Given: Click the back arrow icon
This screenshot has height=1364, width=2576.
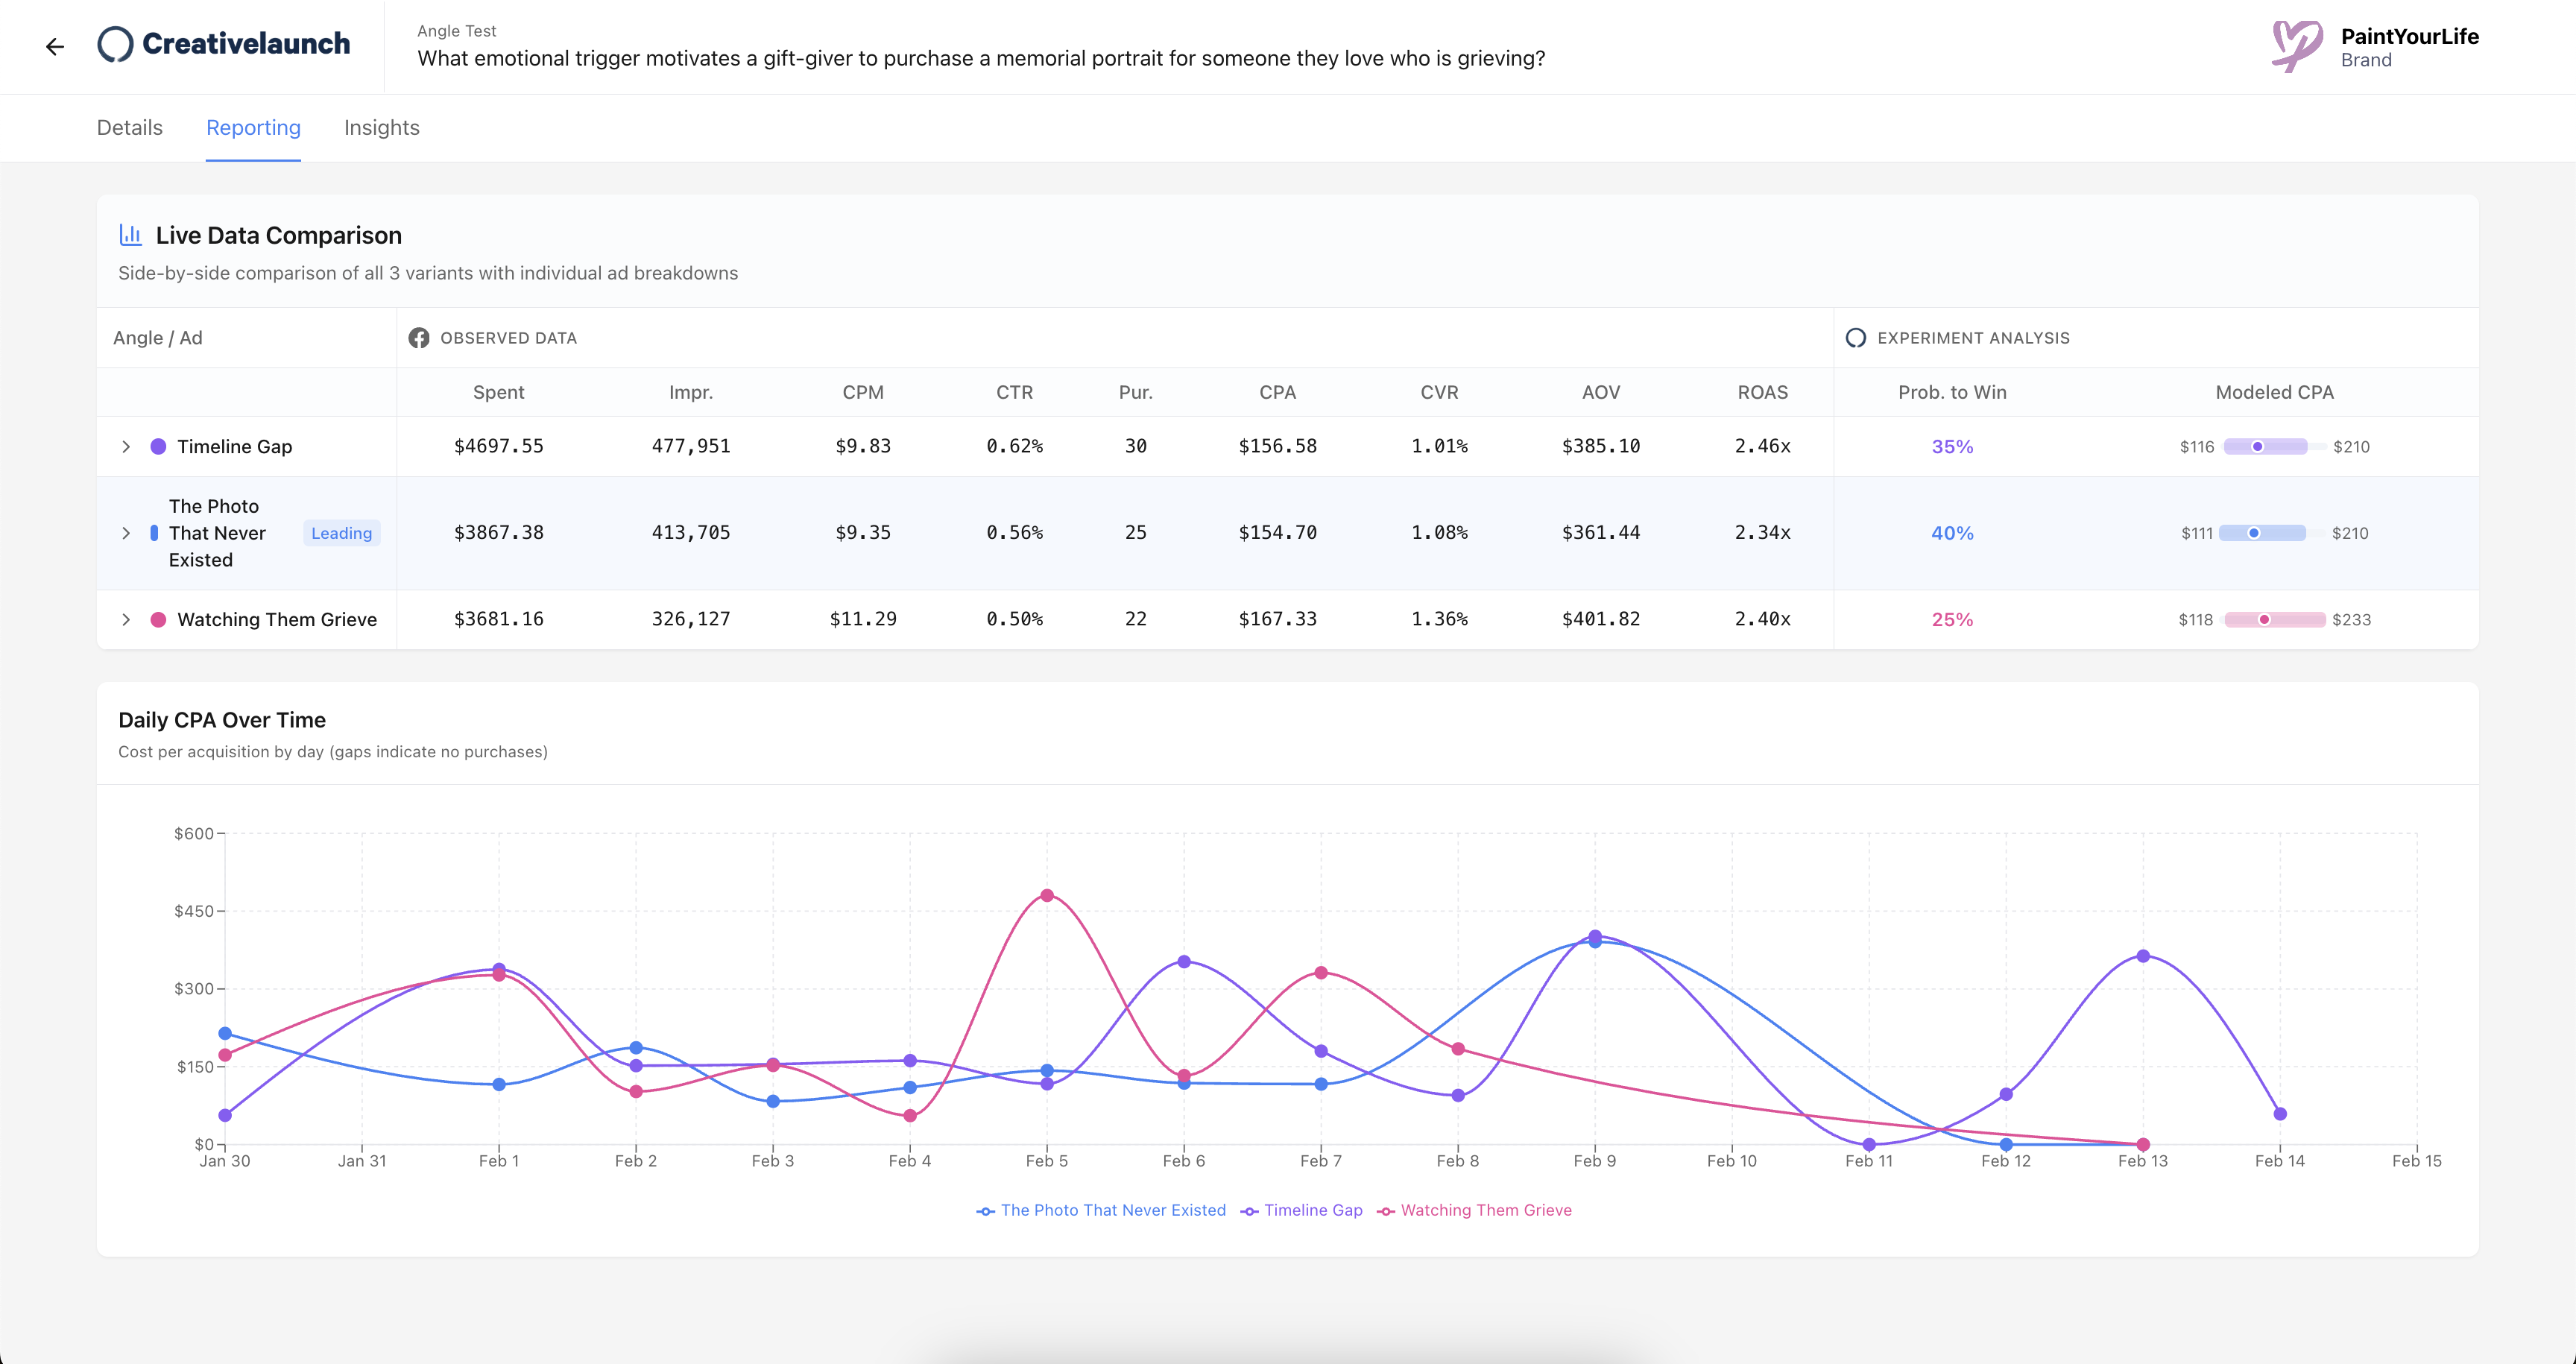Looking at the screenshot, I should click(55, 46).
